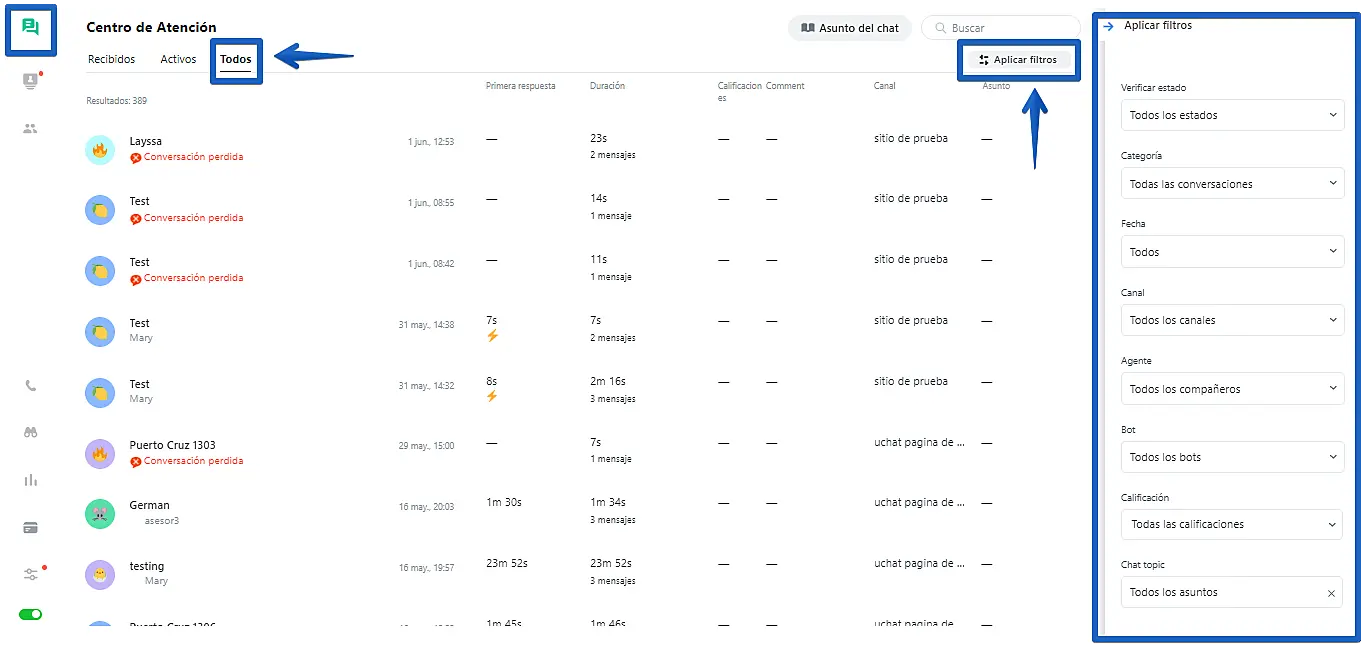The height and width of the screenshot is (646, 1366).
Task: Open the visitors icon with red dot
Action: pyautogui.click(x=30, y=81)
